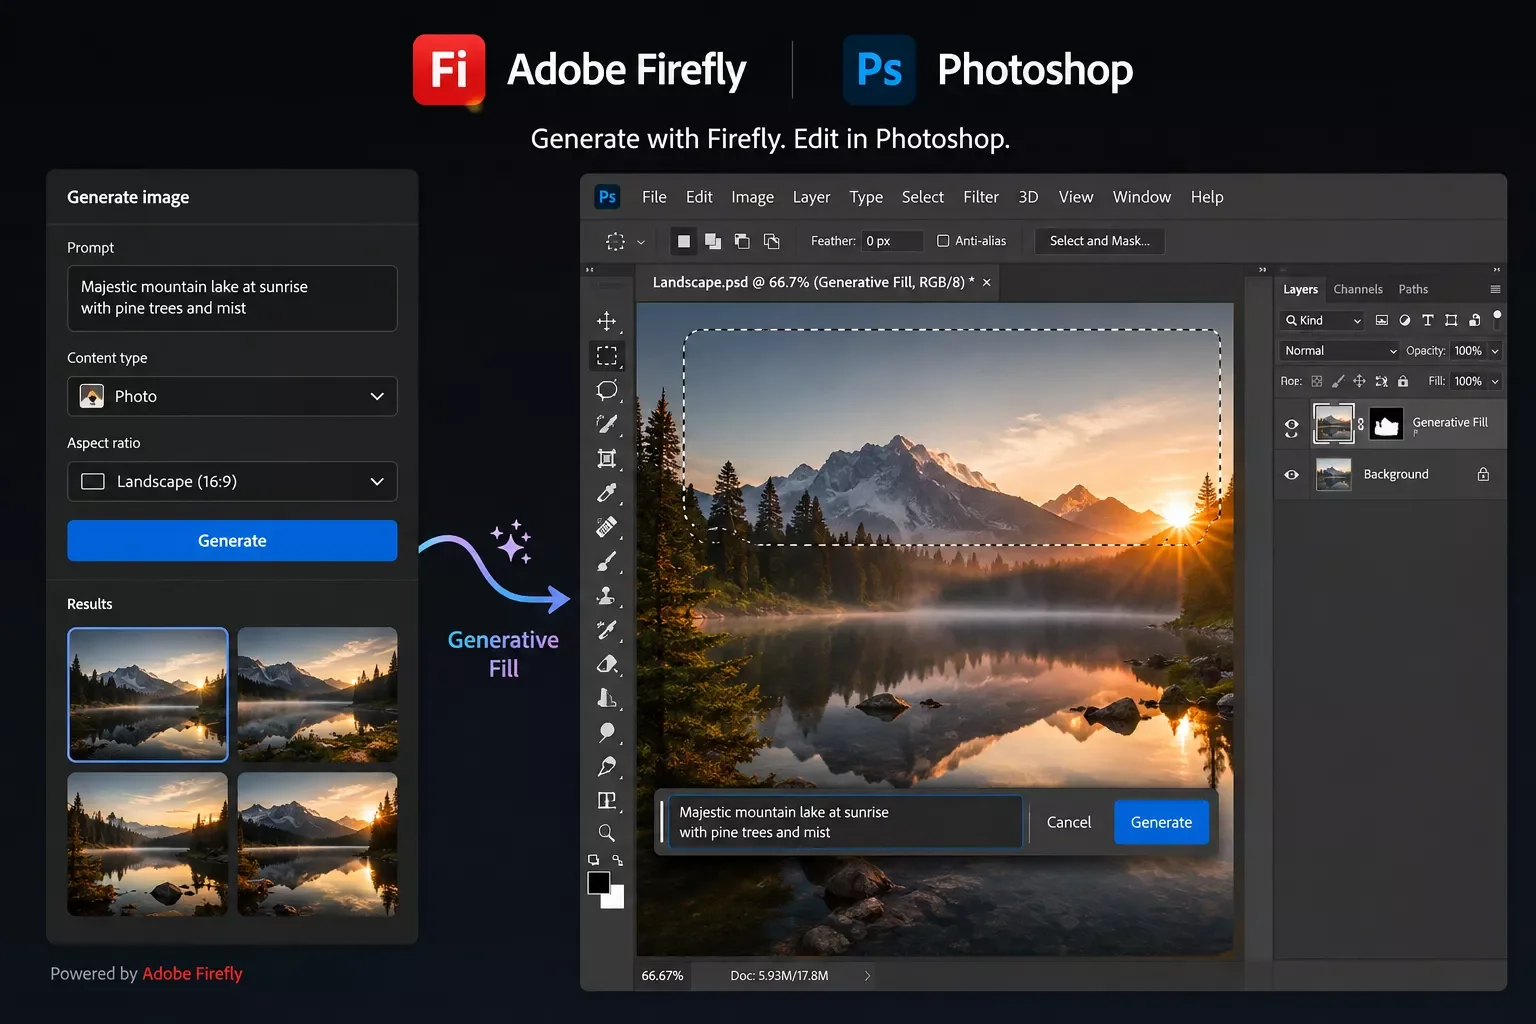Switch to the Paths tab

coord(1413,289)
